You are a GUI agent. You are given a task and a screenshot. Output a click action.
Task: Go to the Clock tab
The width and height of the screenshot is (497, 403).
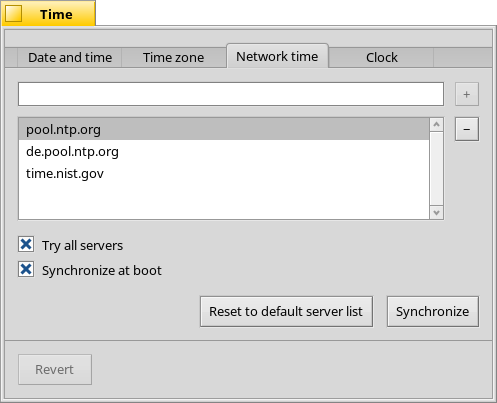tap(381, 57)
